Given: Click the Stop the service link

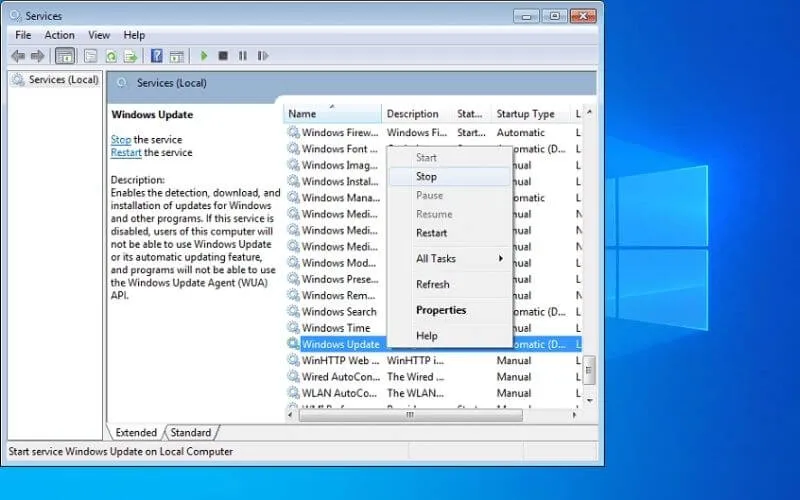Looking at the screenshot, I should (120, 140).
